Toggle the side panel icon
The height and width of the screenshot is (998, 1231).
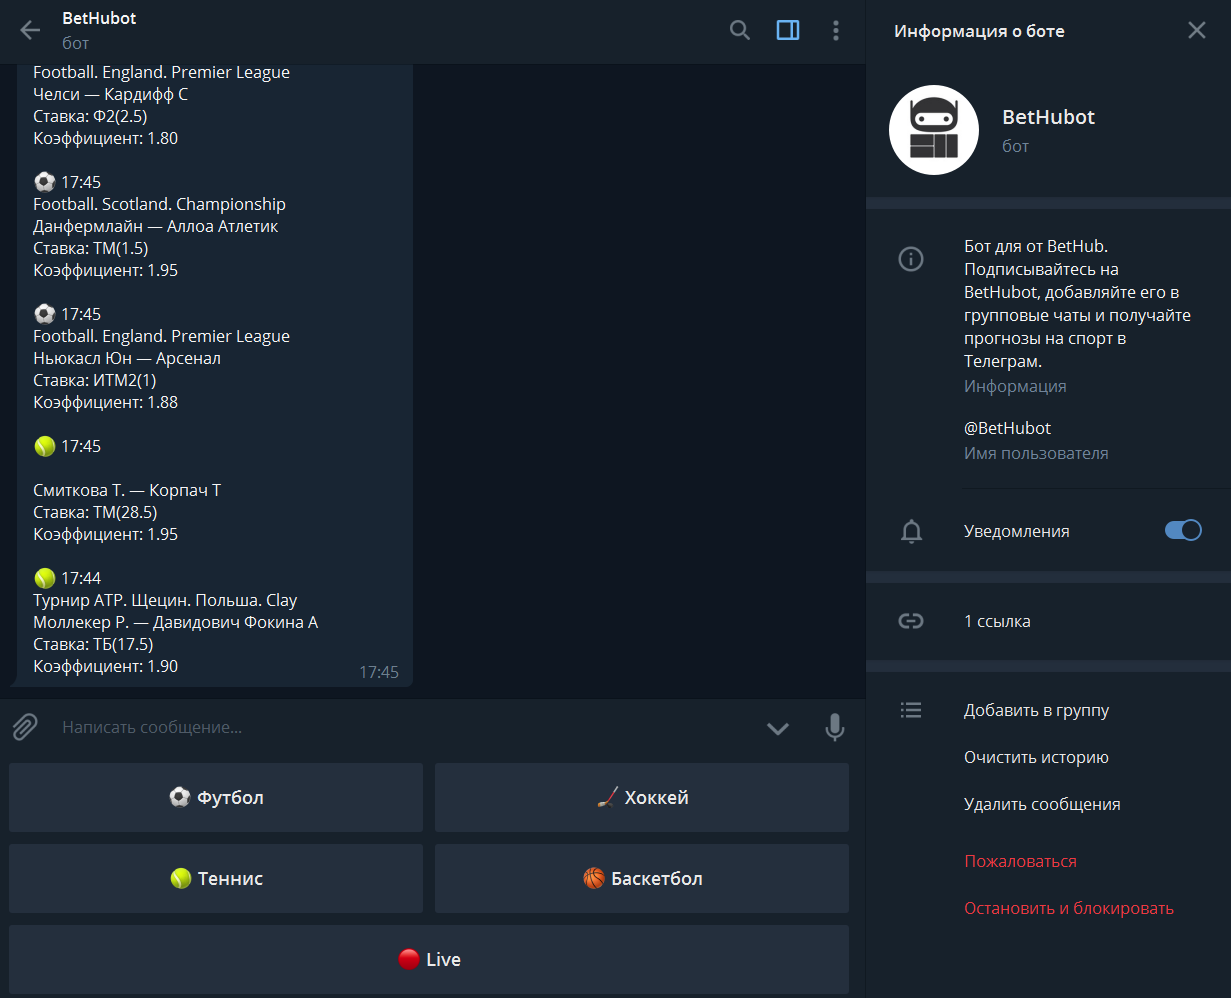pyautogui.click(x=788, y=30)
